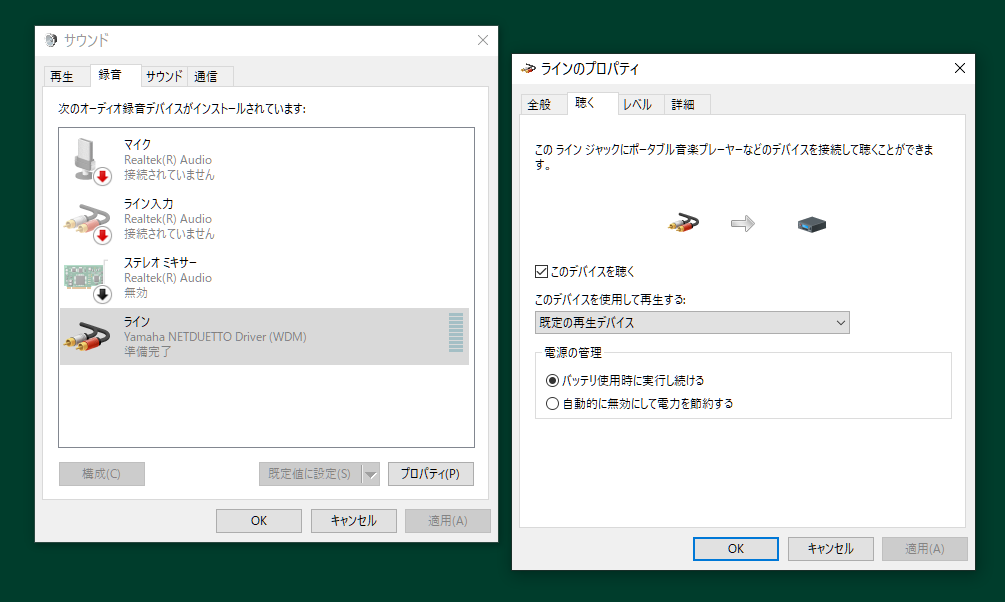Click 適用(A) in the ラインのプロパティ dialog
The image size is (1005, 602).
pos(925,549)
